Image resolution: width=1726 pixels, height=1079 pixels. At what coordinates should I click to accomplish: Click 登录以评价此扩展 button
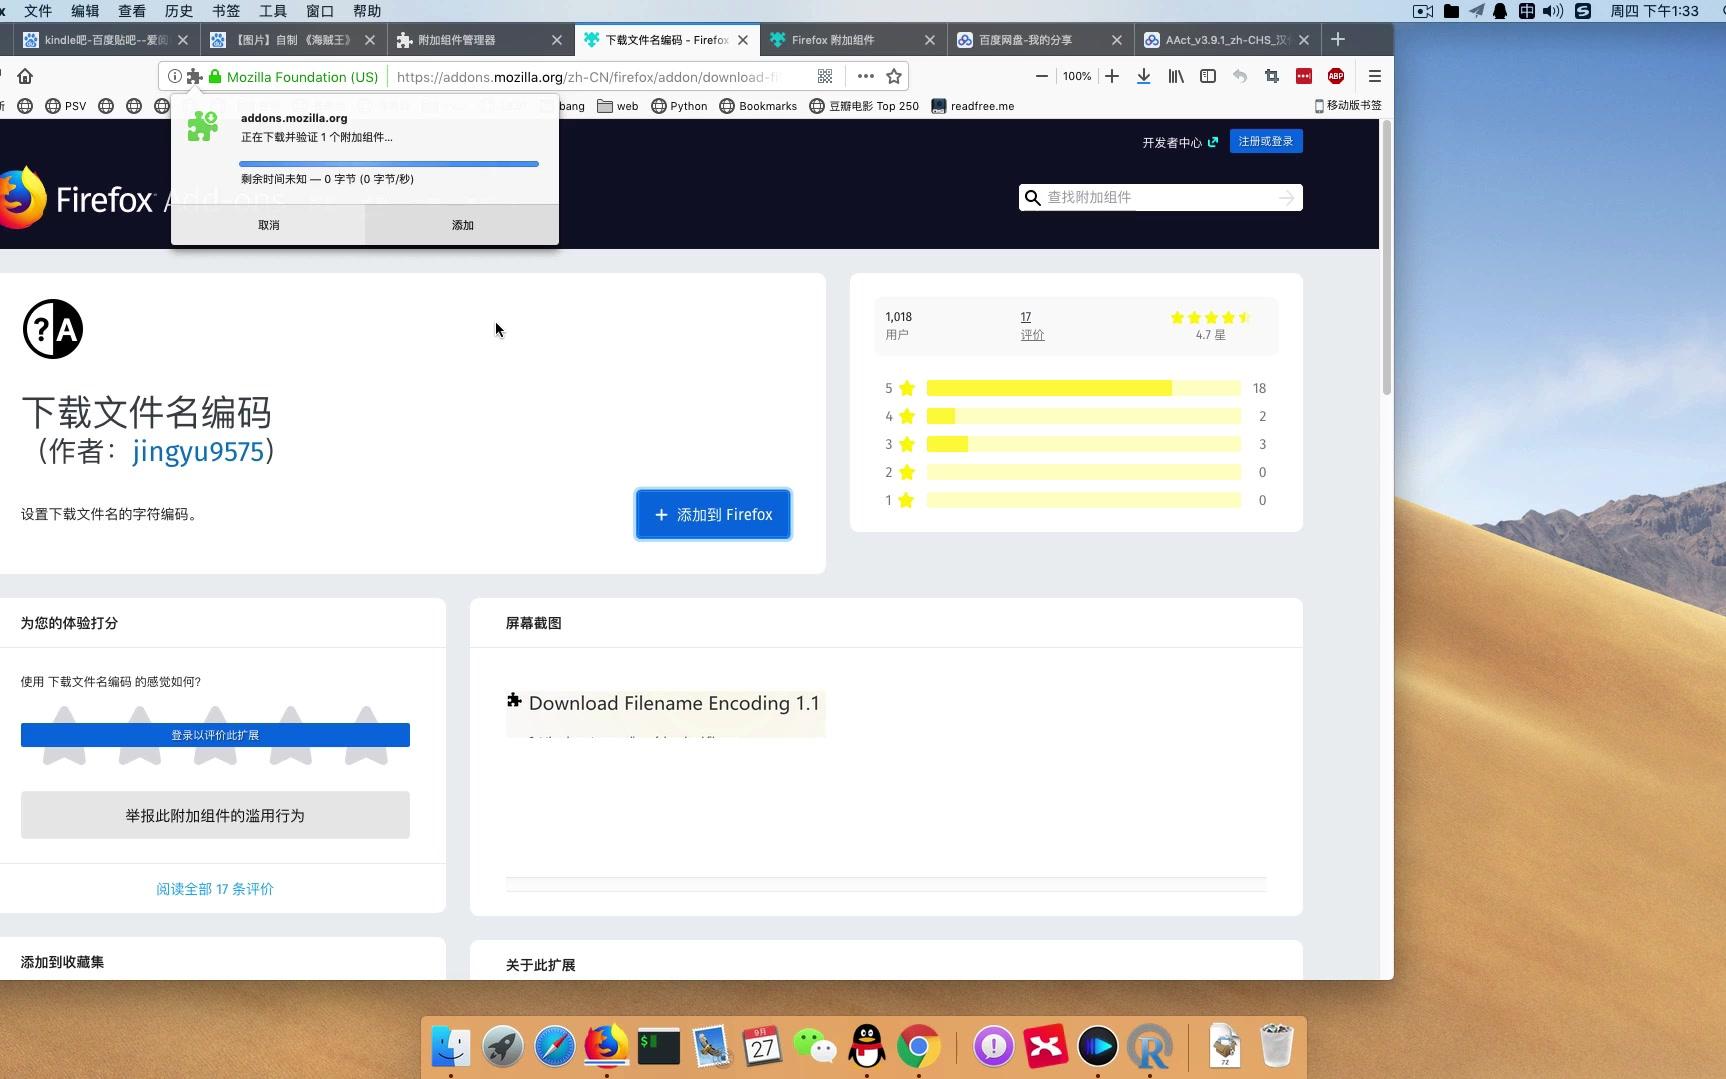point(215,735)
